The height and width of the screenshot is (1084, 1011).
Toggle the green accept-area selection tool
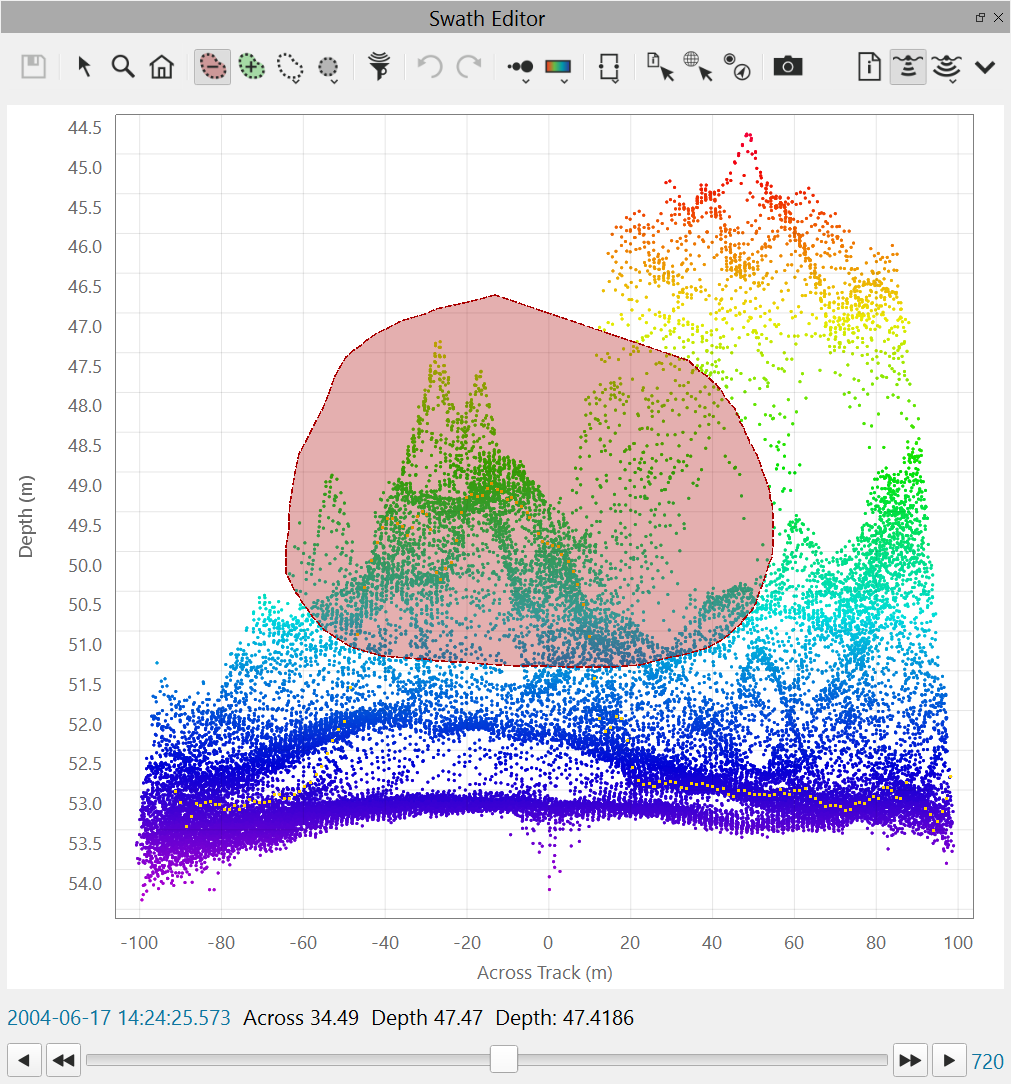(x=252, y=67)
